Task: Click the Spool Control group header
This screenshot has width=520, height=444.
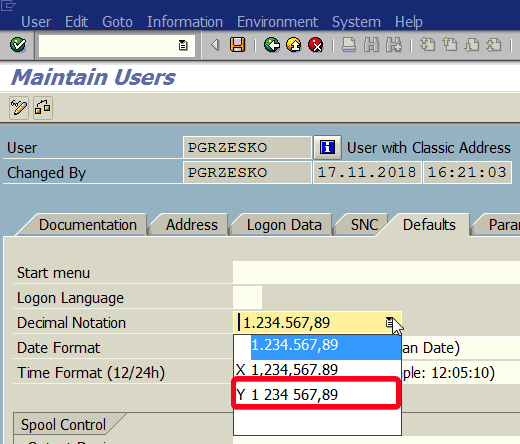Action: click(63, 424)
